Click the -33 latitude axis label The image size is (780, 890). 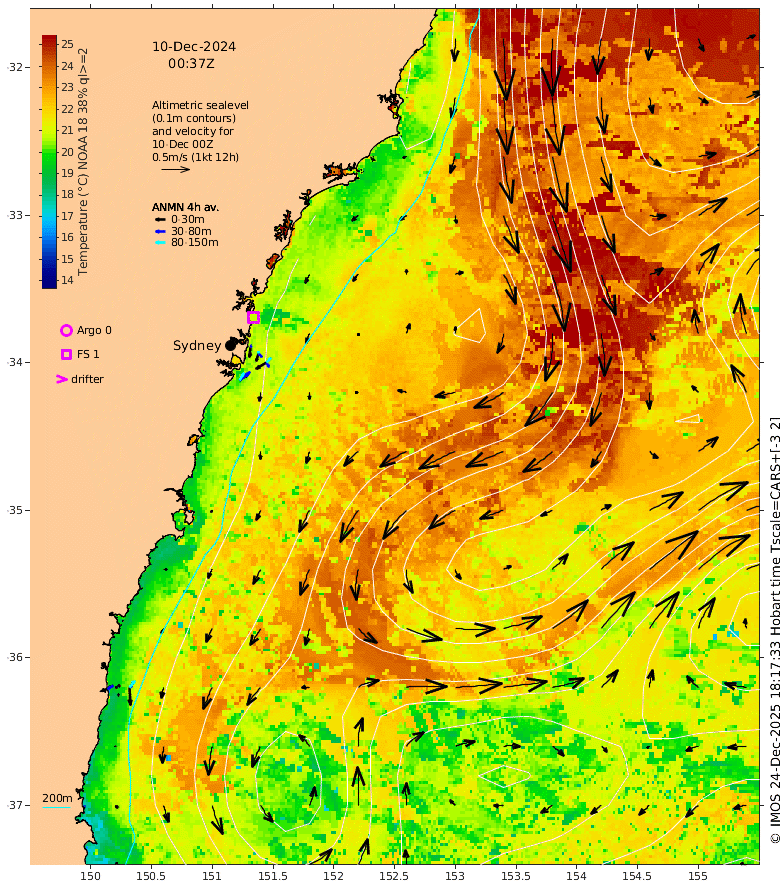15,215
